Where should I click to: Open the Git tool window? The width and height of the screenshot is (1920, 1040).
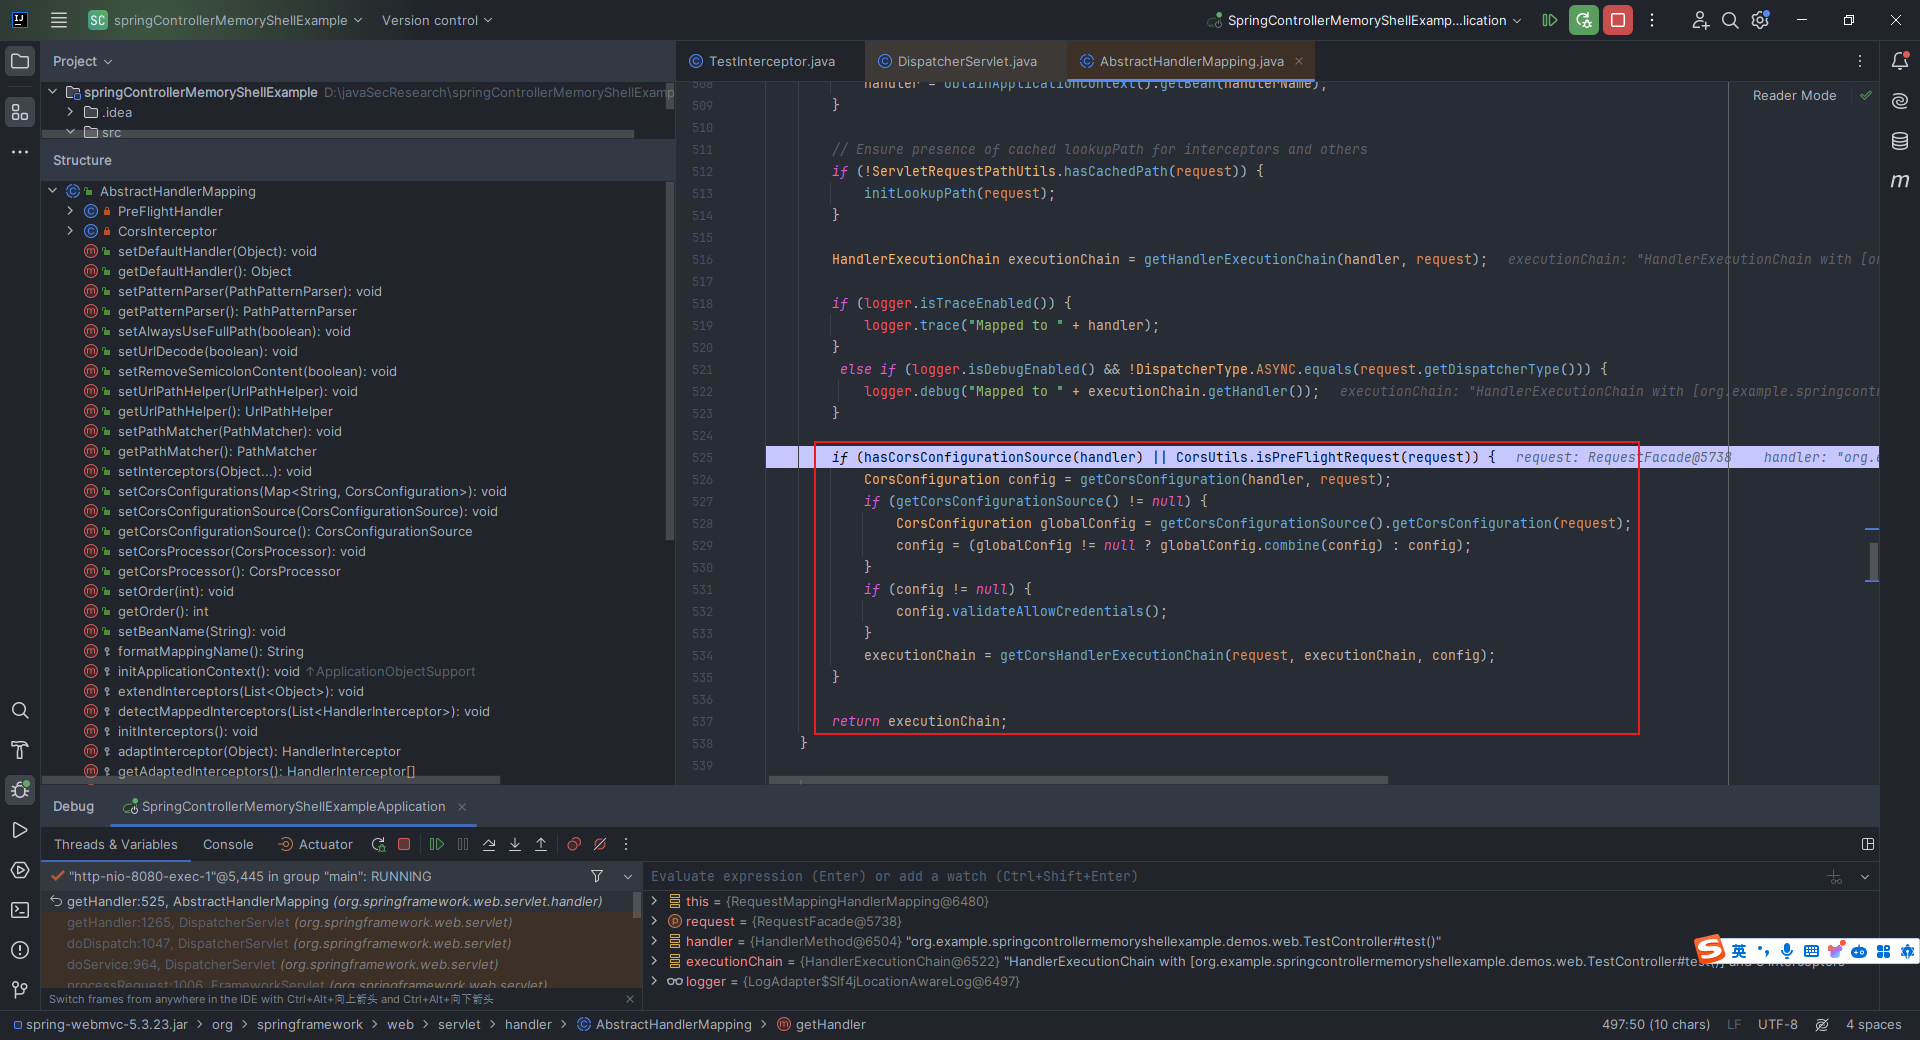tap(20, 989)
